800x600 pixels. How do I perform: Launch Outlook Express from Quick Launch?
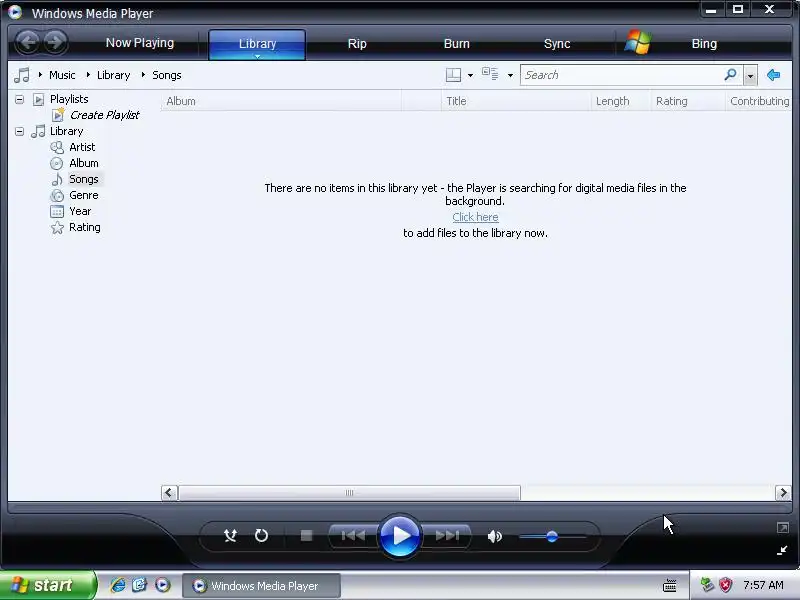tap(140, 585)
